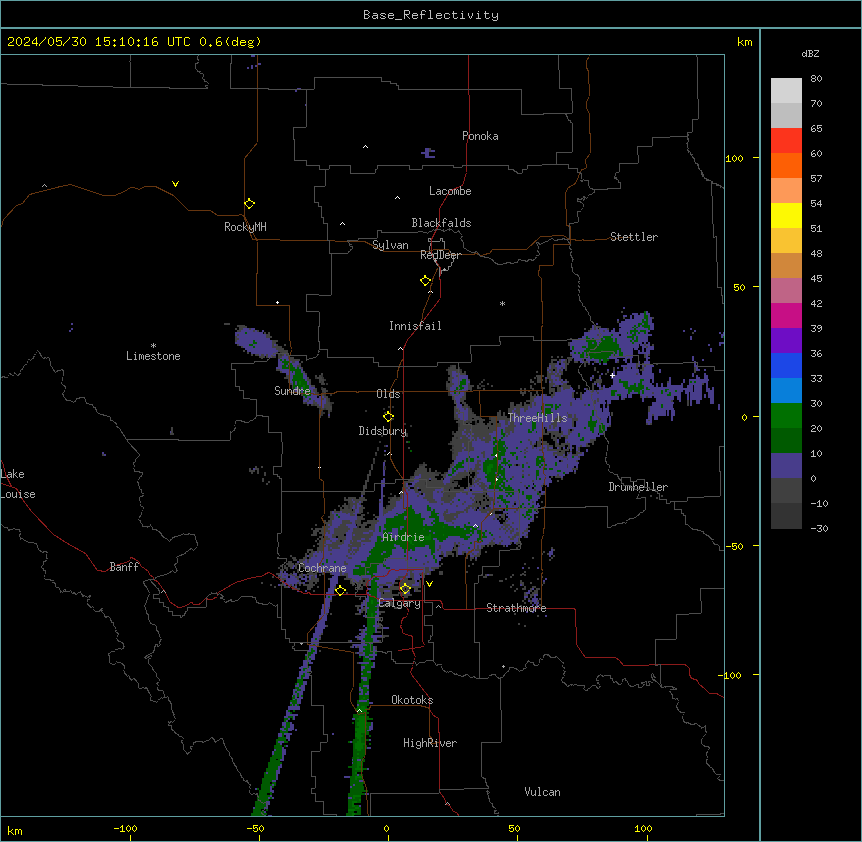Click the Stettler label

point(633,237)
